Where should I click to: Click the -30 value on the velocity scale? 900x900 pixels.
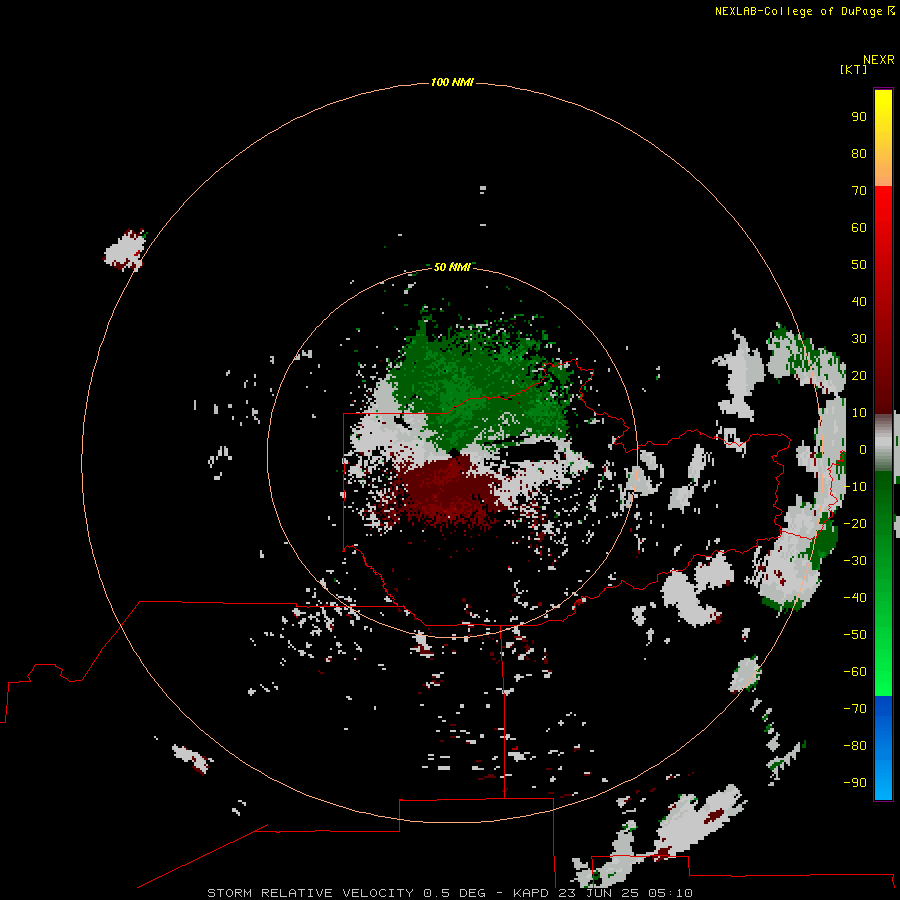[855, 561]
